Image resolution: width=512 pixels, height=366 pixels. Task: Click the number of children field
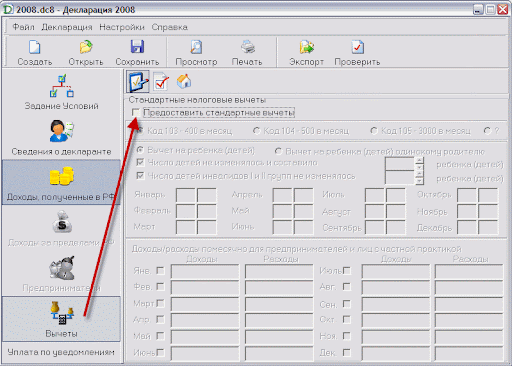point(400,164)
